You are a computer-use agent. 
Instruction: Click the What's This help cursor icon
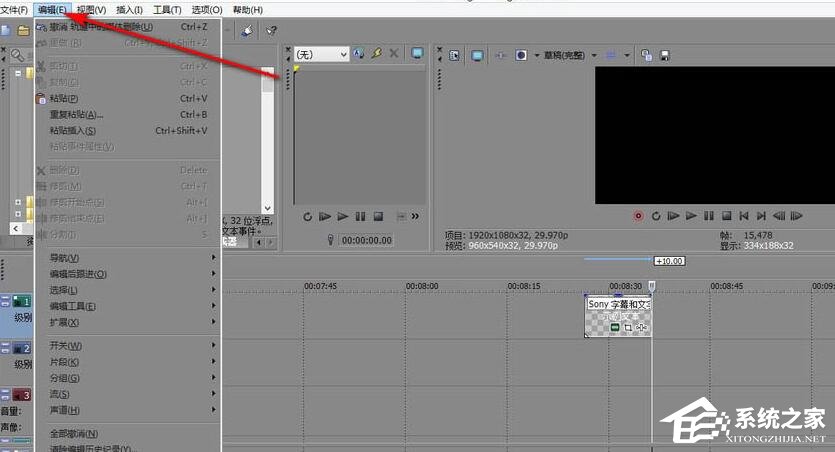[271, 31]
